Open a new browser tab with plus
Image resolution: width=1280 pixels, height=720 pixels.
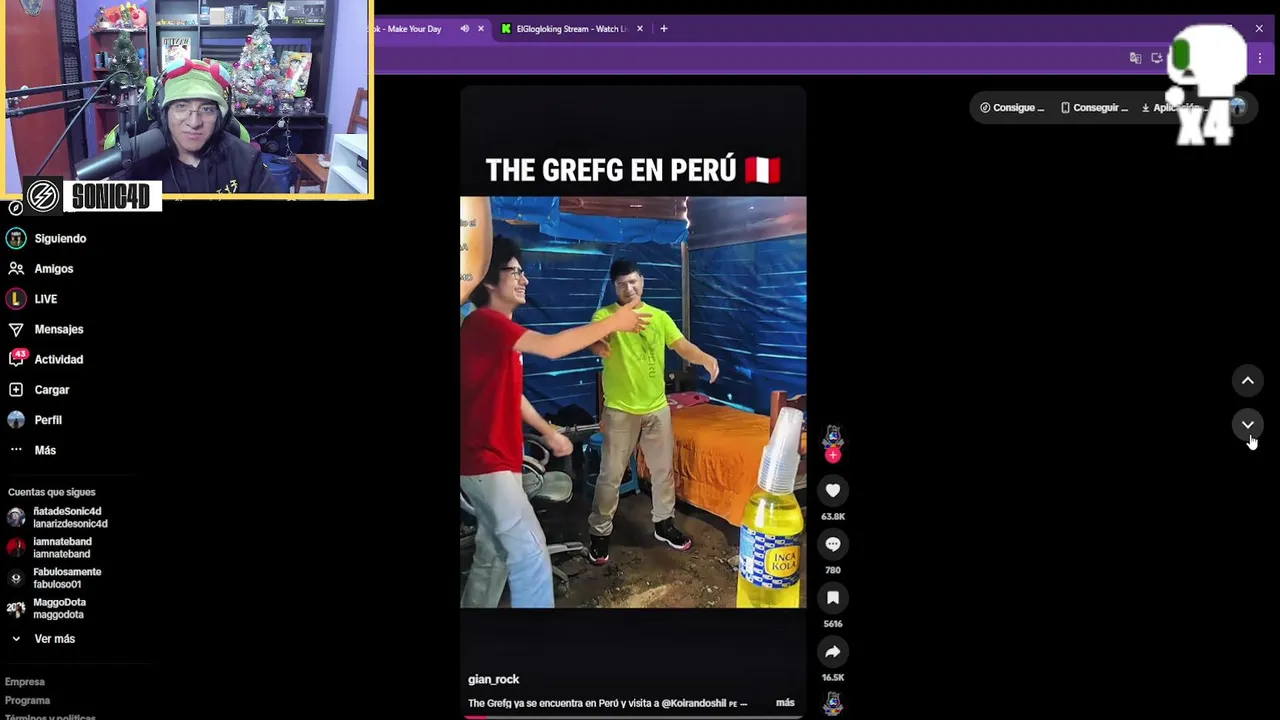(664, 29)
